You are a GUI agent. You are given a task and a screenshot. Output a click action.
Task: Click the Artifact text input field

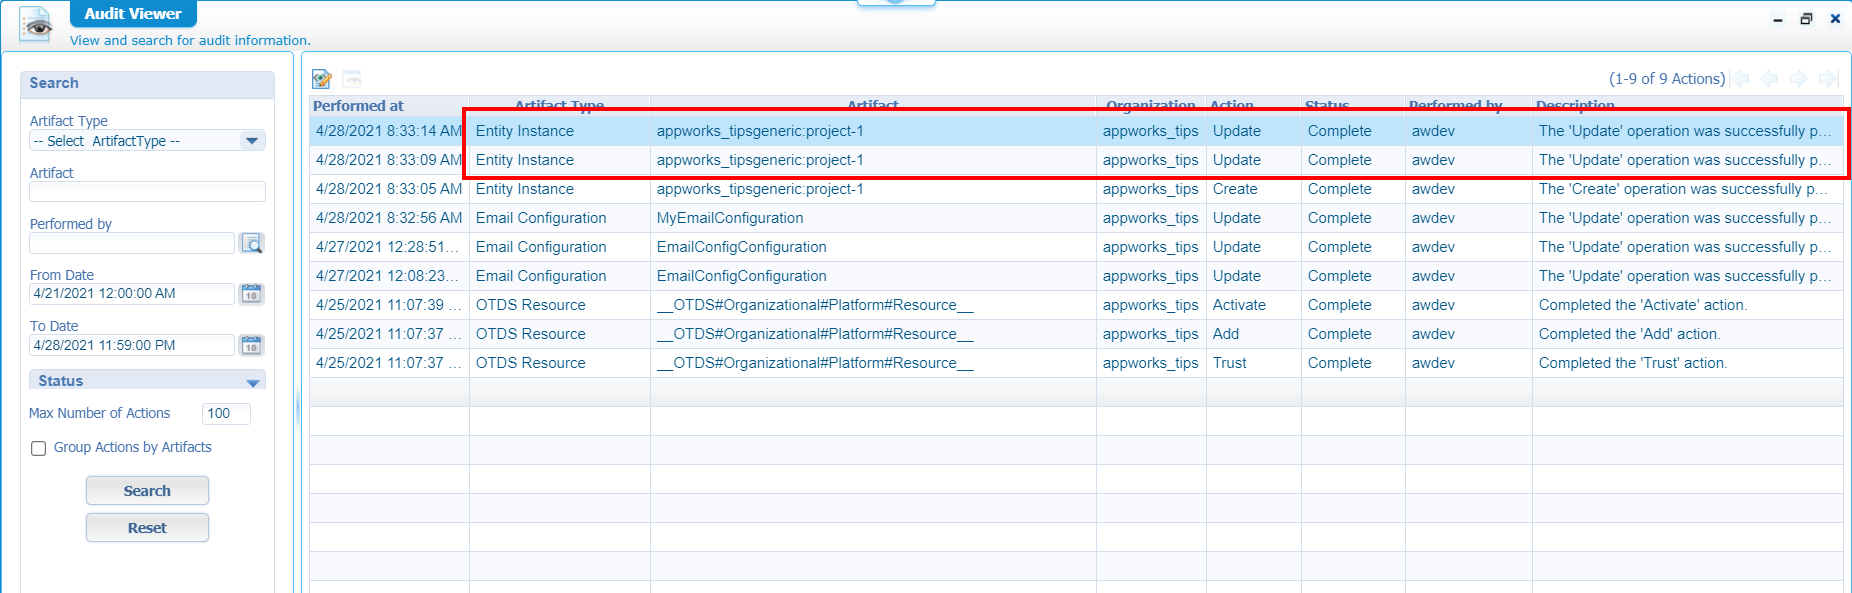point(147,192)
